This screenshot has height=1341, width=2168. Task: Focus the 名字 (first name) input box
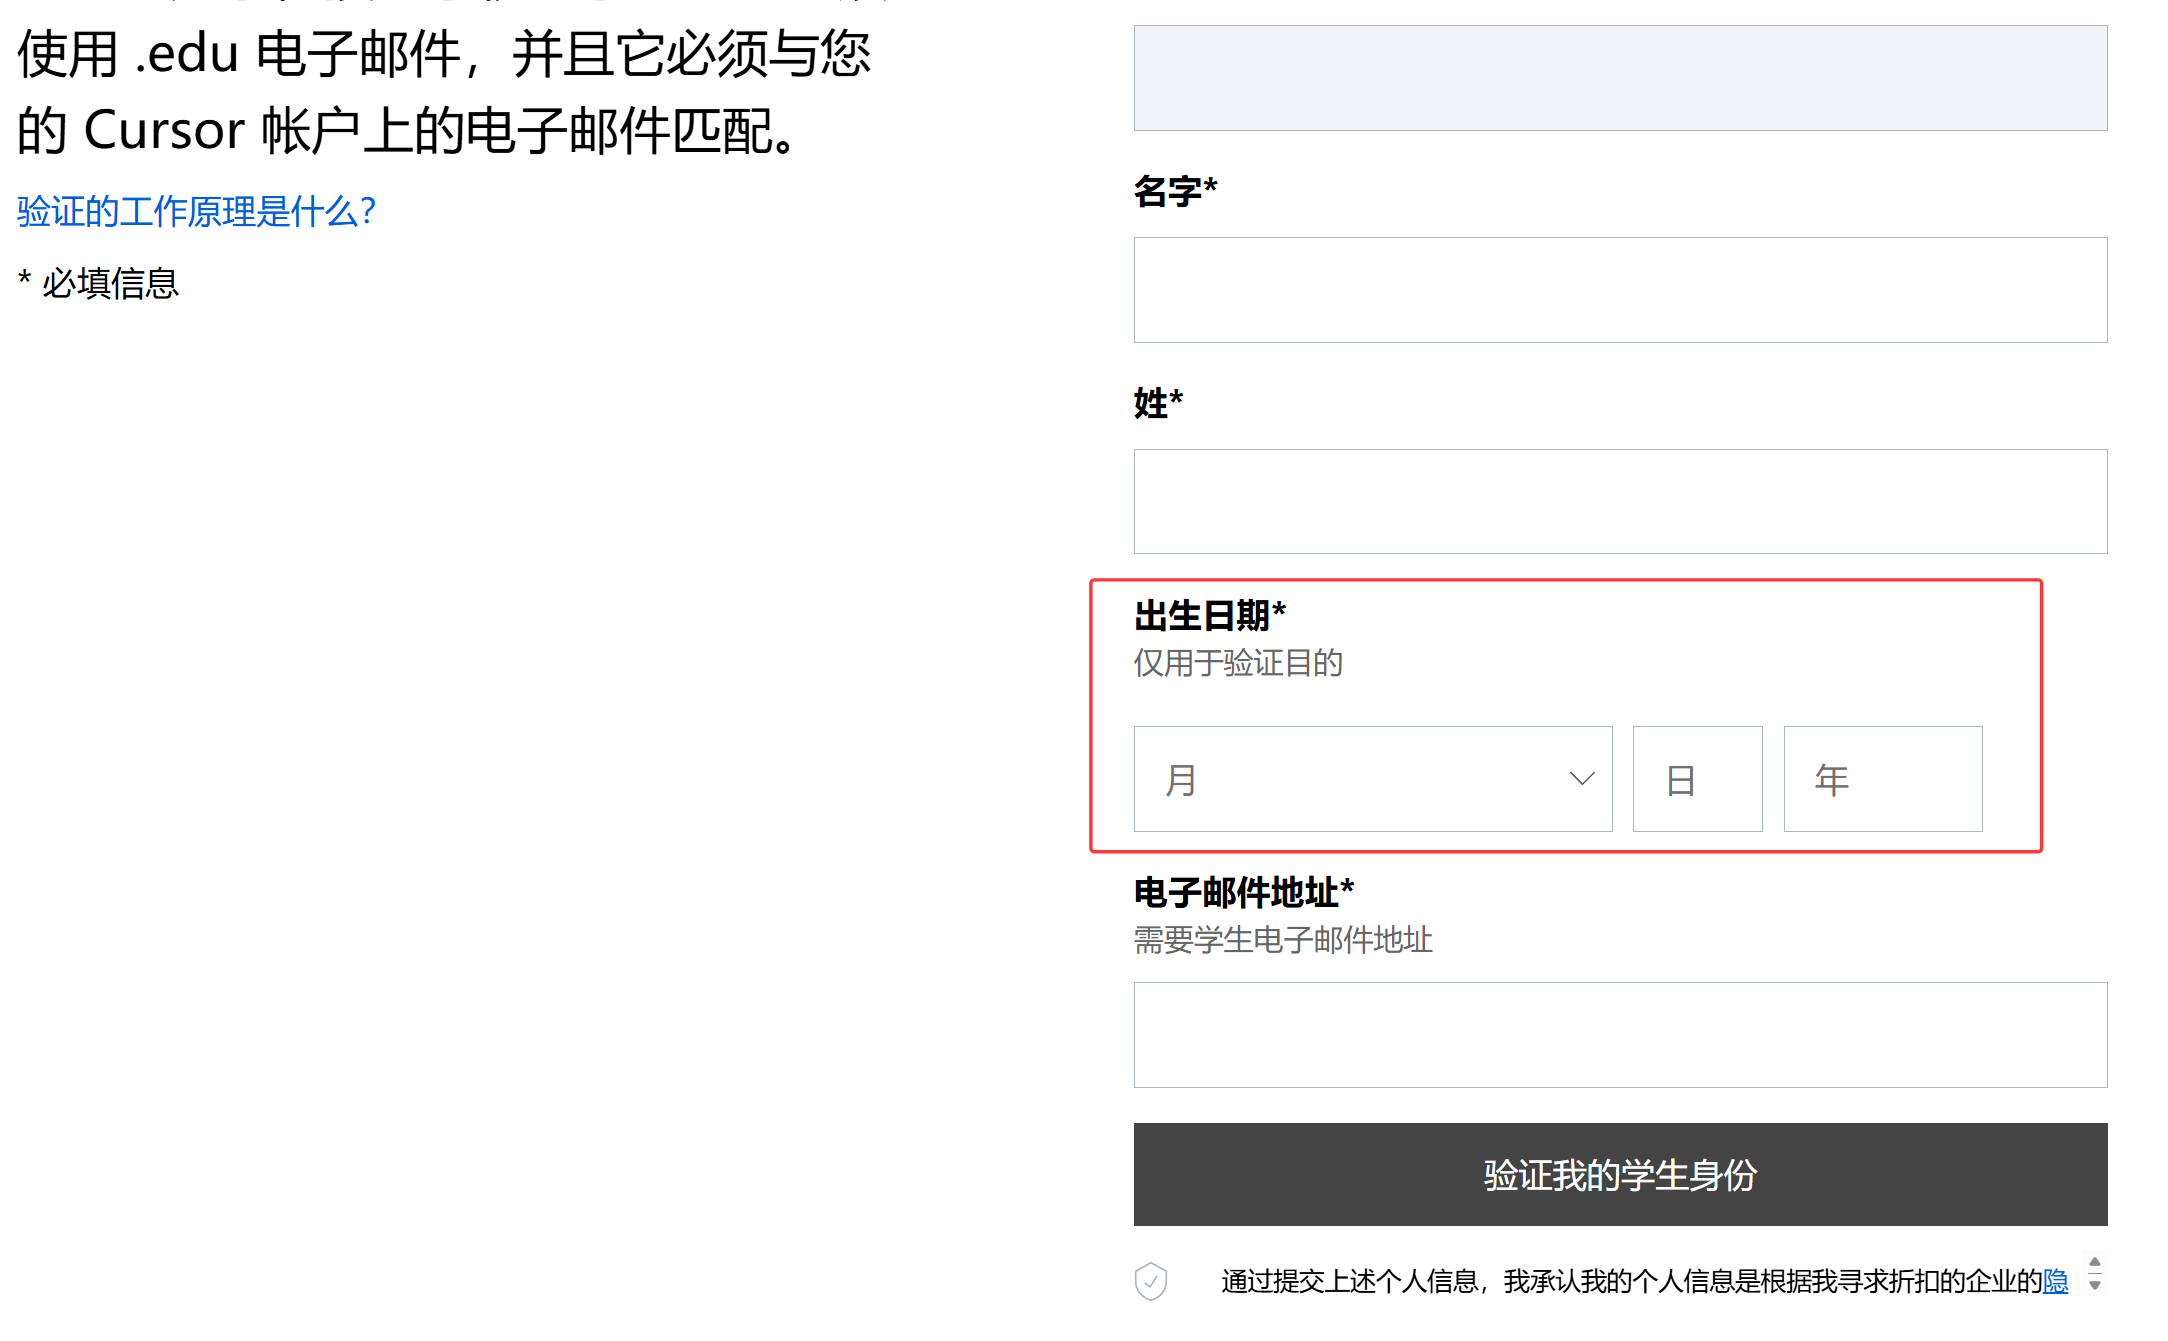1620,290
